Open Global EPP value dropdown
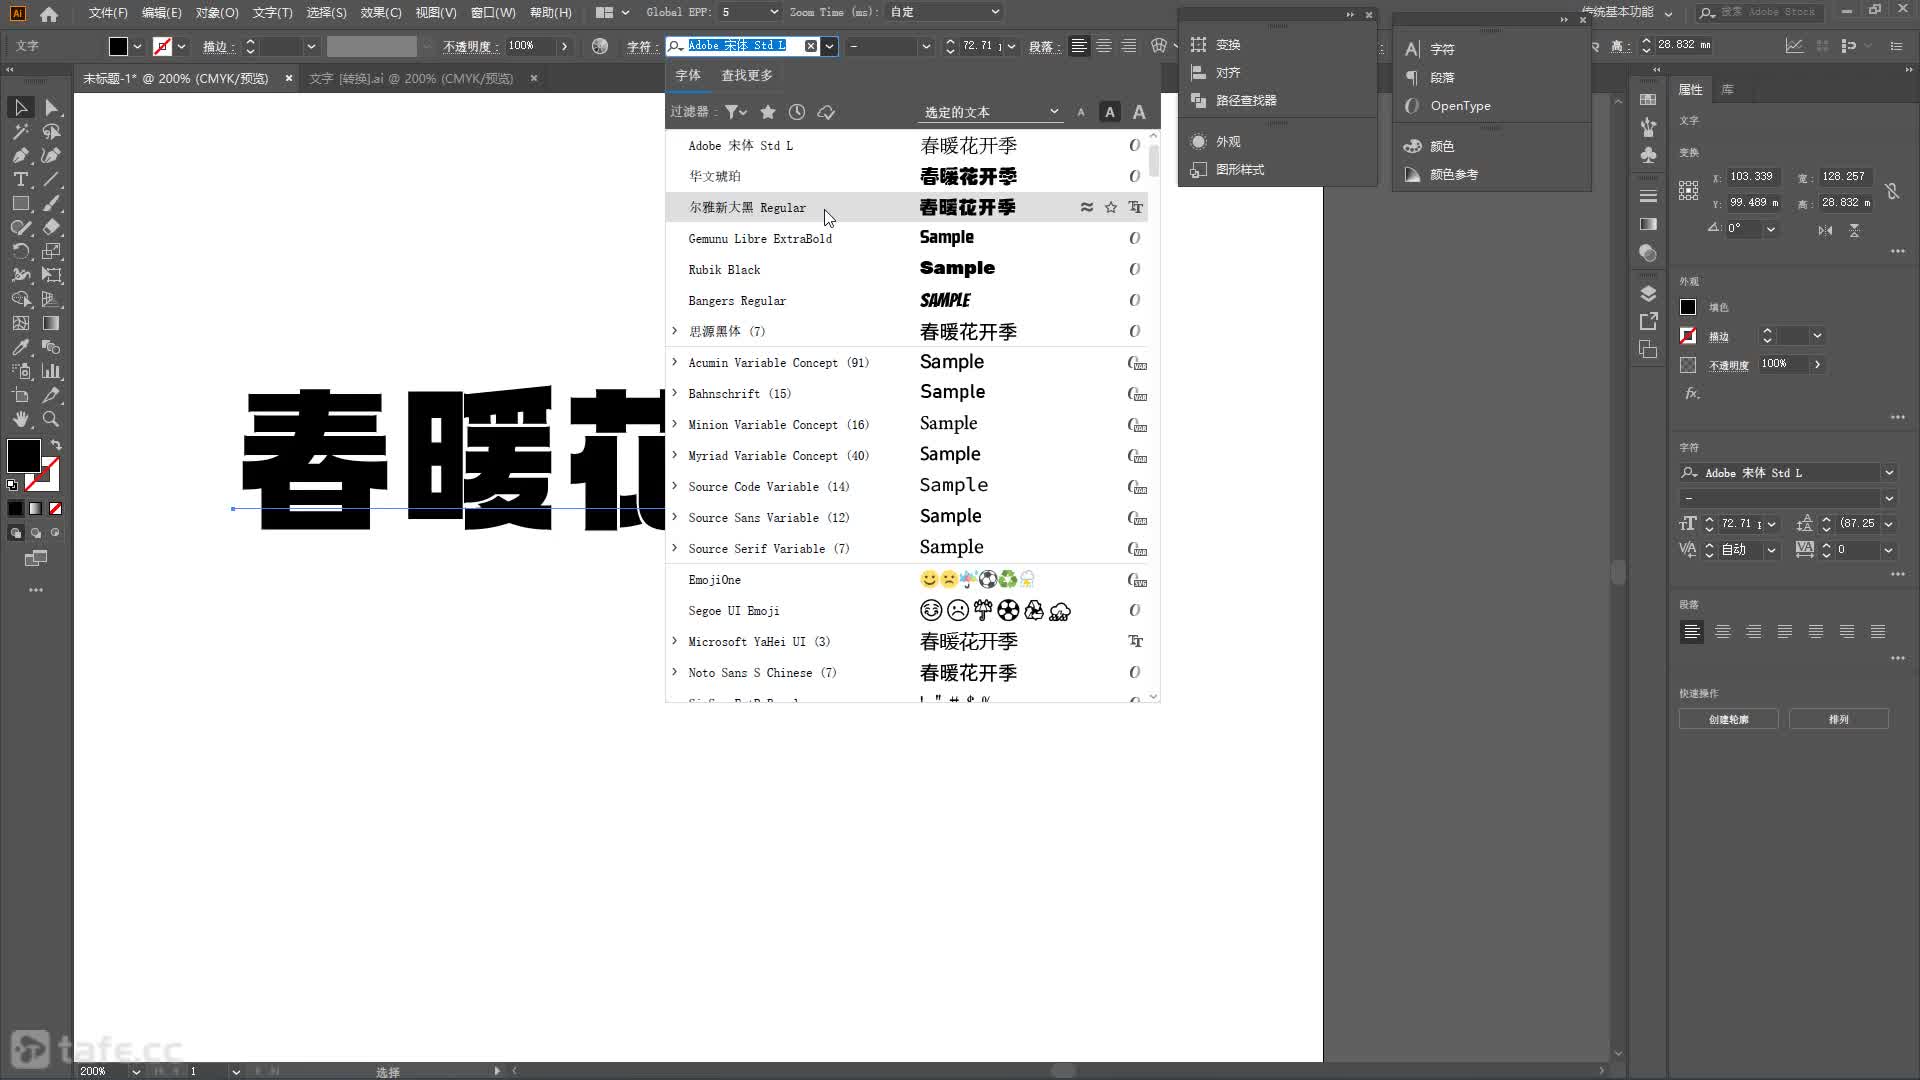The image size is (1920, 1080). coord(773,12)
